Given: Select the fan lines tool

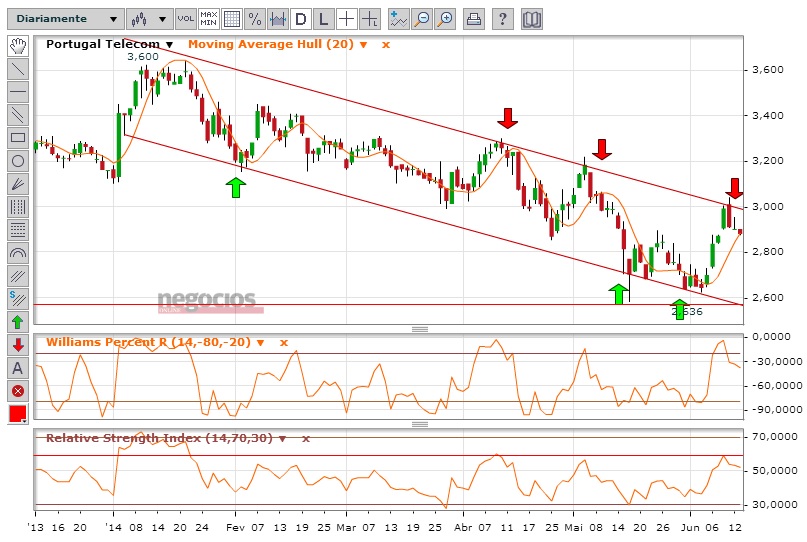Looking at the screenshot, I should pos(18,184).
